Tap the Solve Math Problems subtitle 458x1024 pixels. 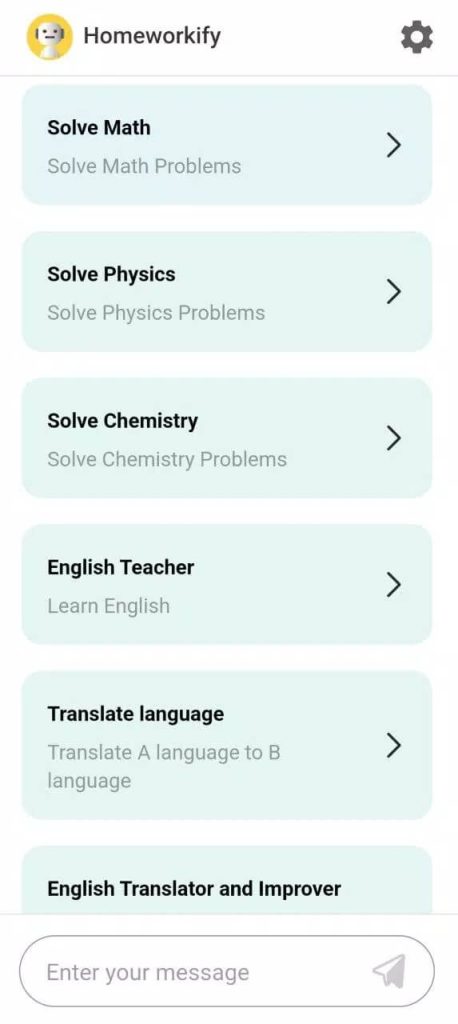click(x=144, y=166)
